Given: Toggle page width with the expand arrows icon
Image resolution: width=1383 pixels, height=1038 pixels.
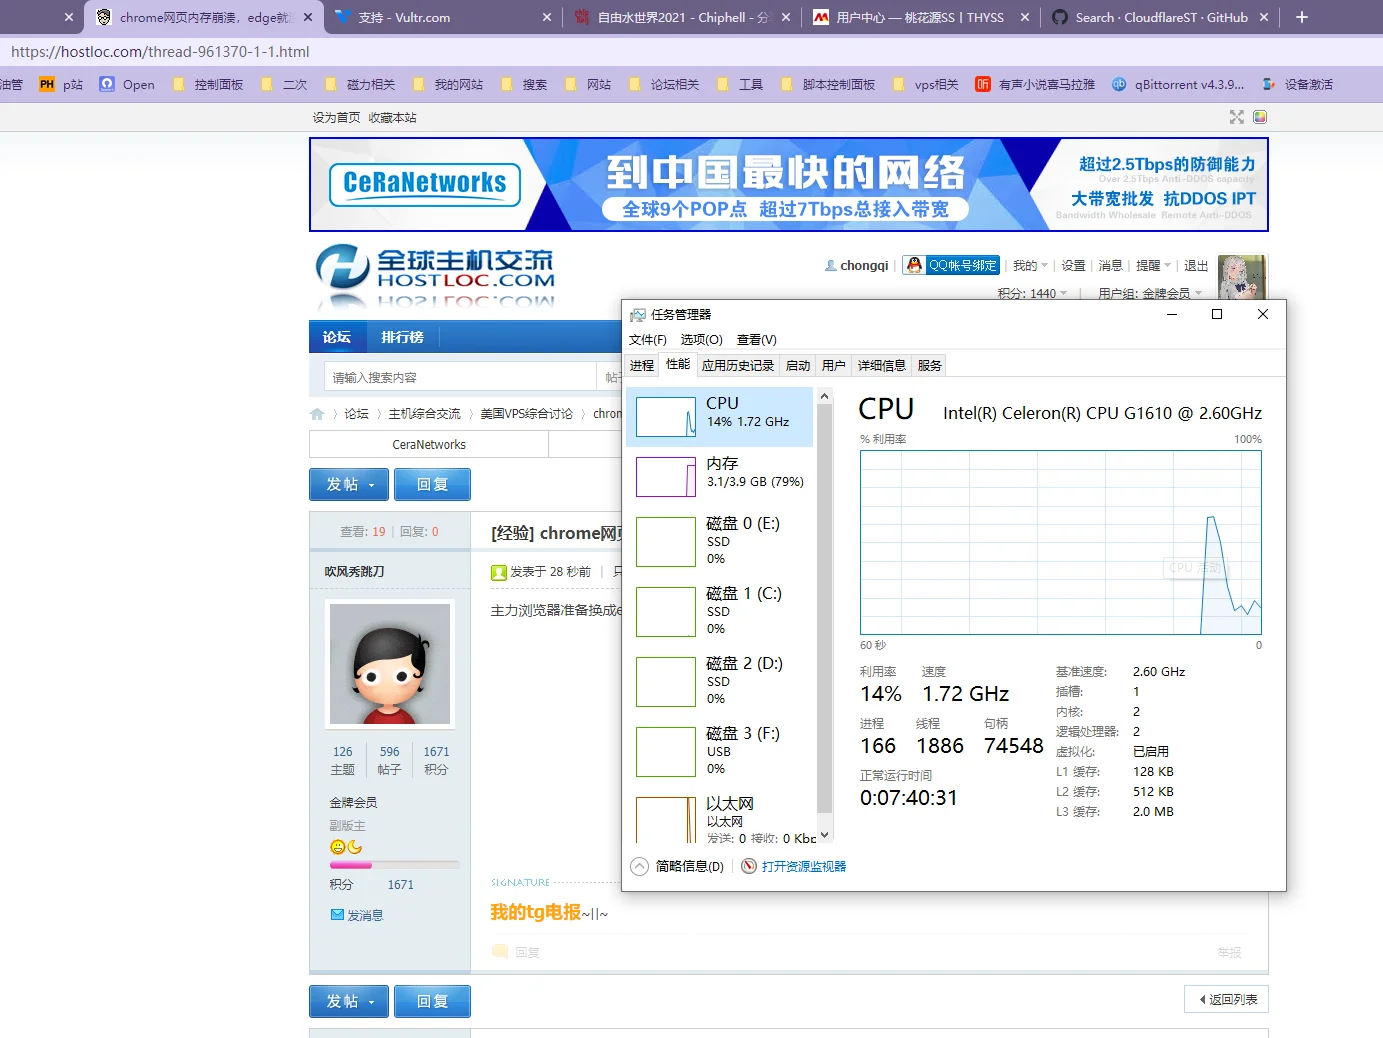Looking at the screenshot, I should [x=1237, y=117].
